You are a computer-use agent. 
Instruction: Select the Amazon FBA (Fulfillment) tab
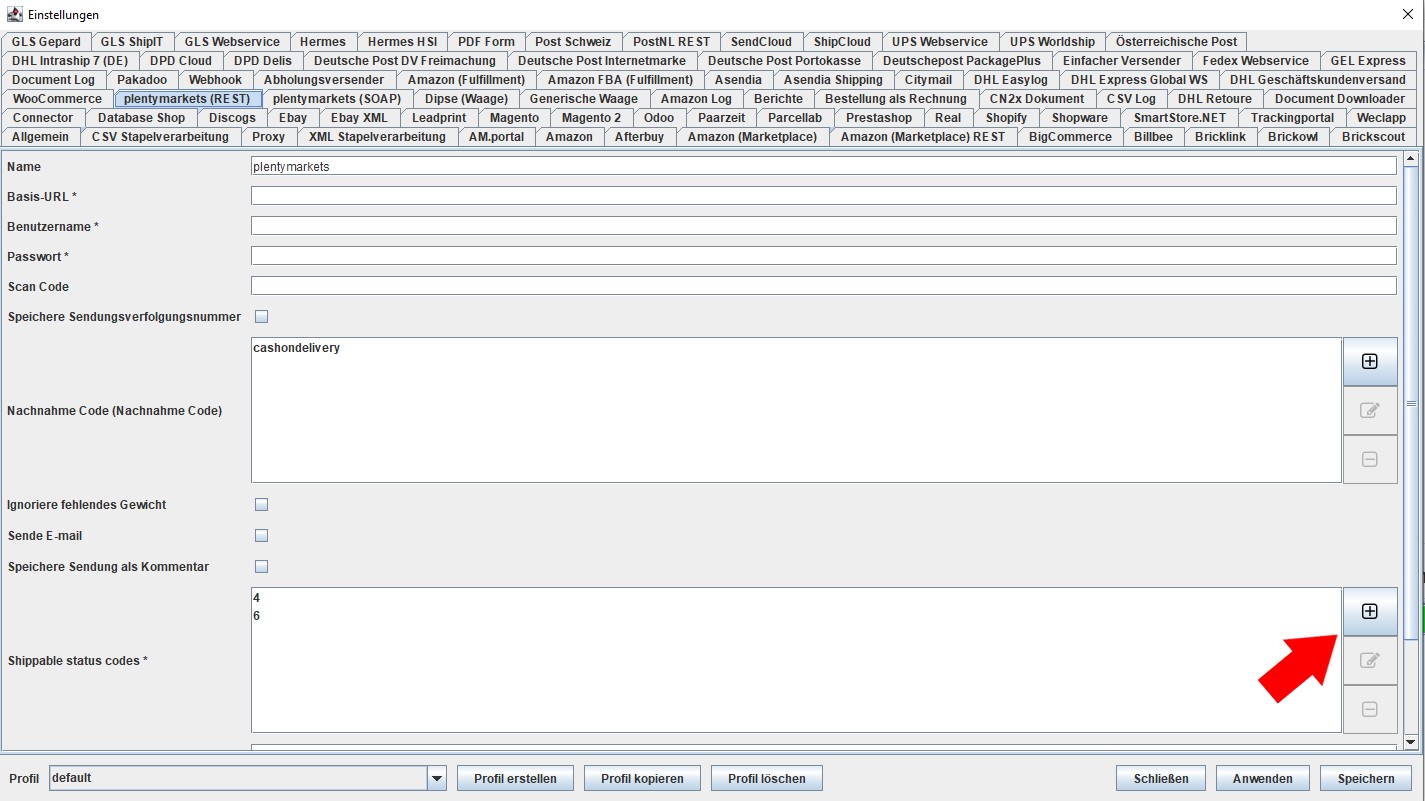[620, 80]
